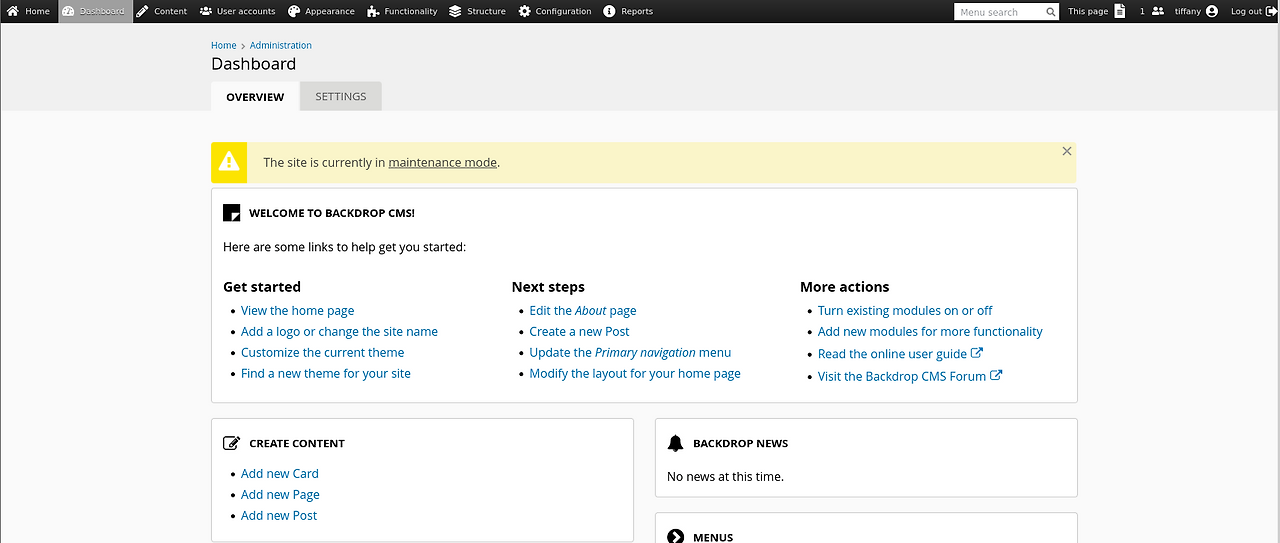Image resolution: width=1280 pixels, height=543 pixels.
Task: Click Add new Card link
Action: coord(280,474)
